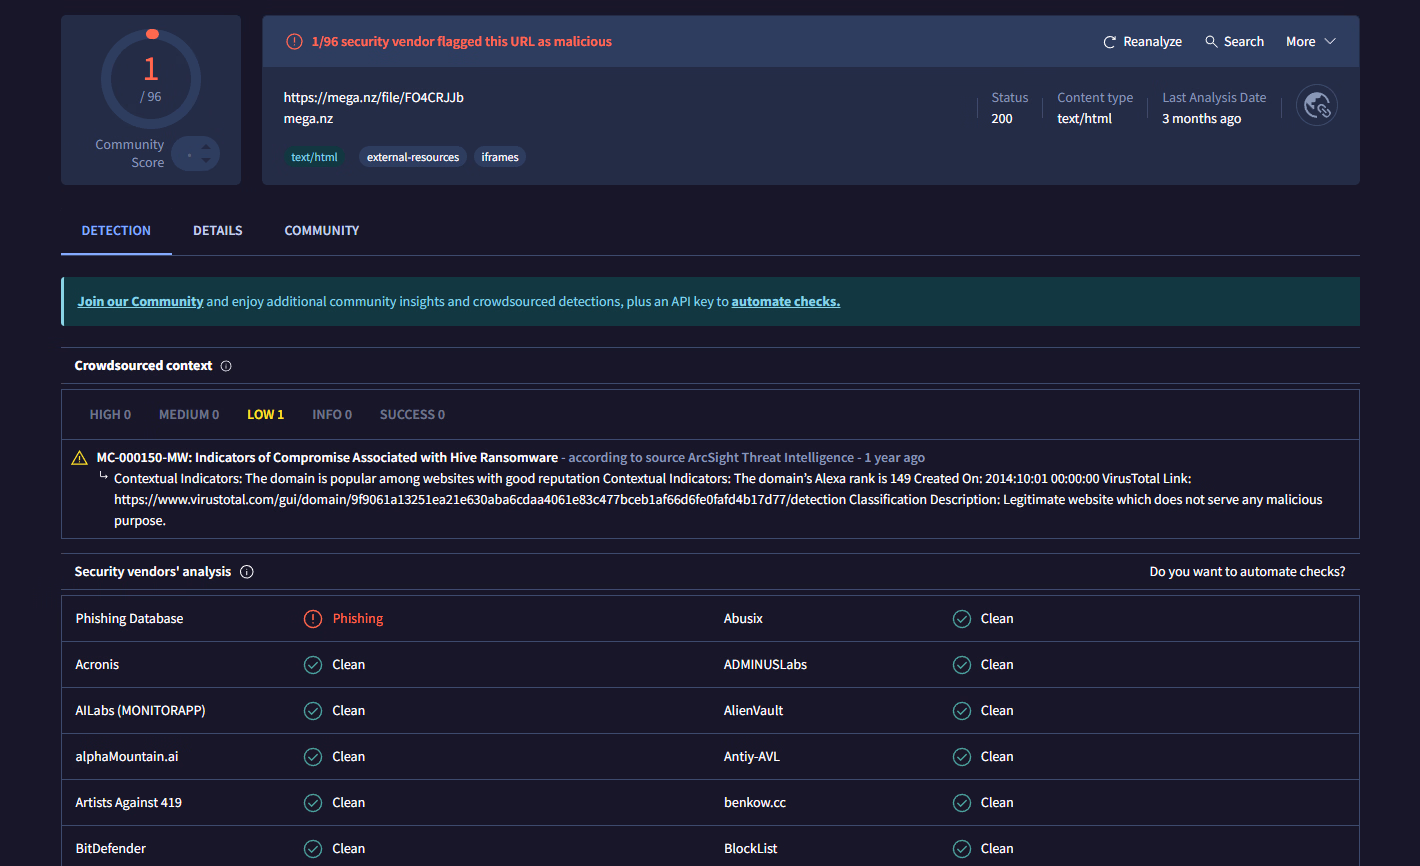The height and width of the screenshot is (866, 1420).
Task: Open the DETAILS tab
Action: pyautogui.click(x=218, y=231)
